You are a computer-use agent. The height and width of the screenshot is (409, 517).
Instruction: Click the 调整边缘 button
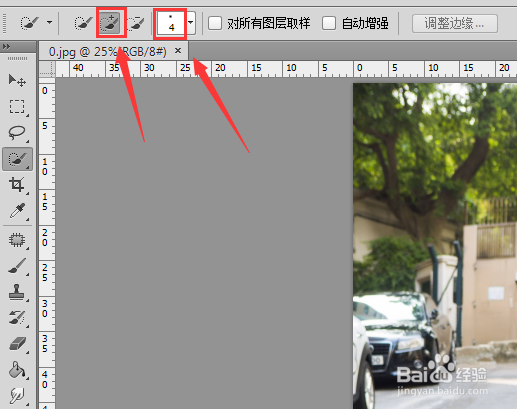(455, 23)
